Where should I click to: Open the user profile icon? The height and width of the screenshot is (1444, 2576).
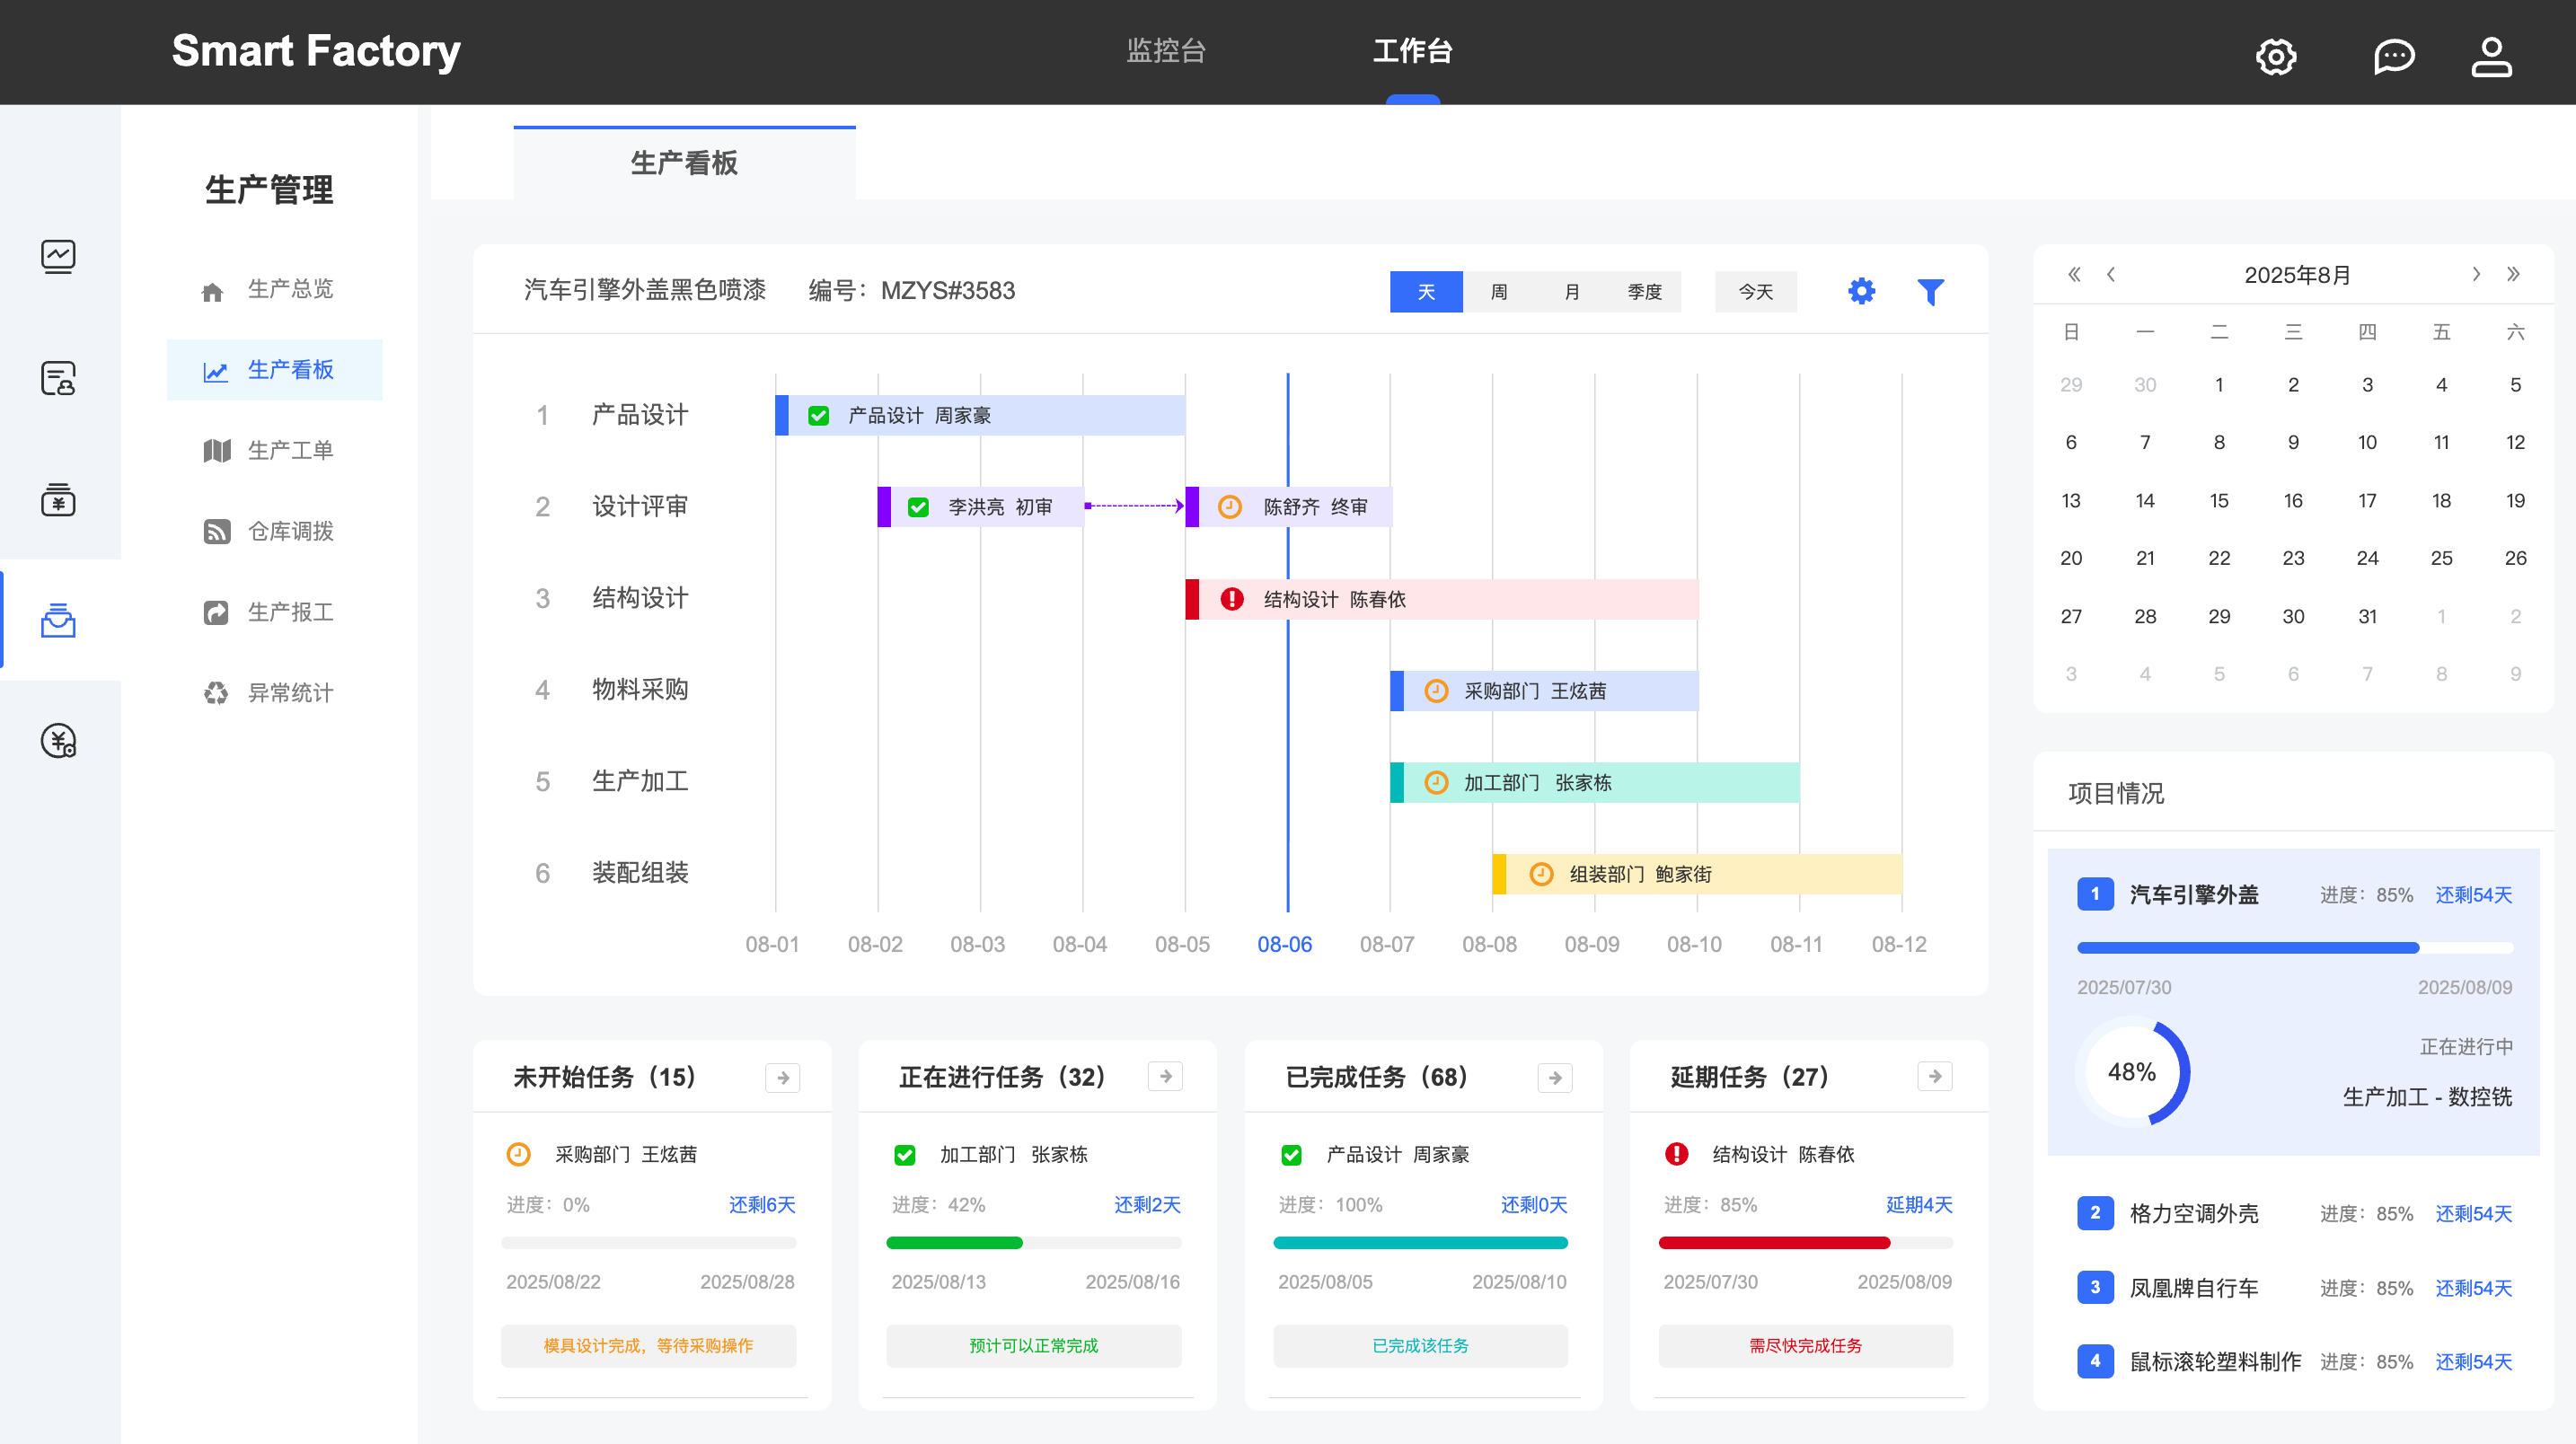2490,56
